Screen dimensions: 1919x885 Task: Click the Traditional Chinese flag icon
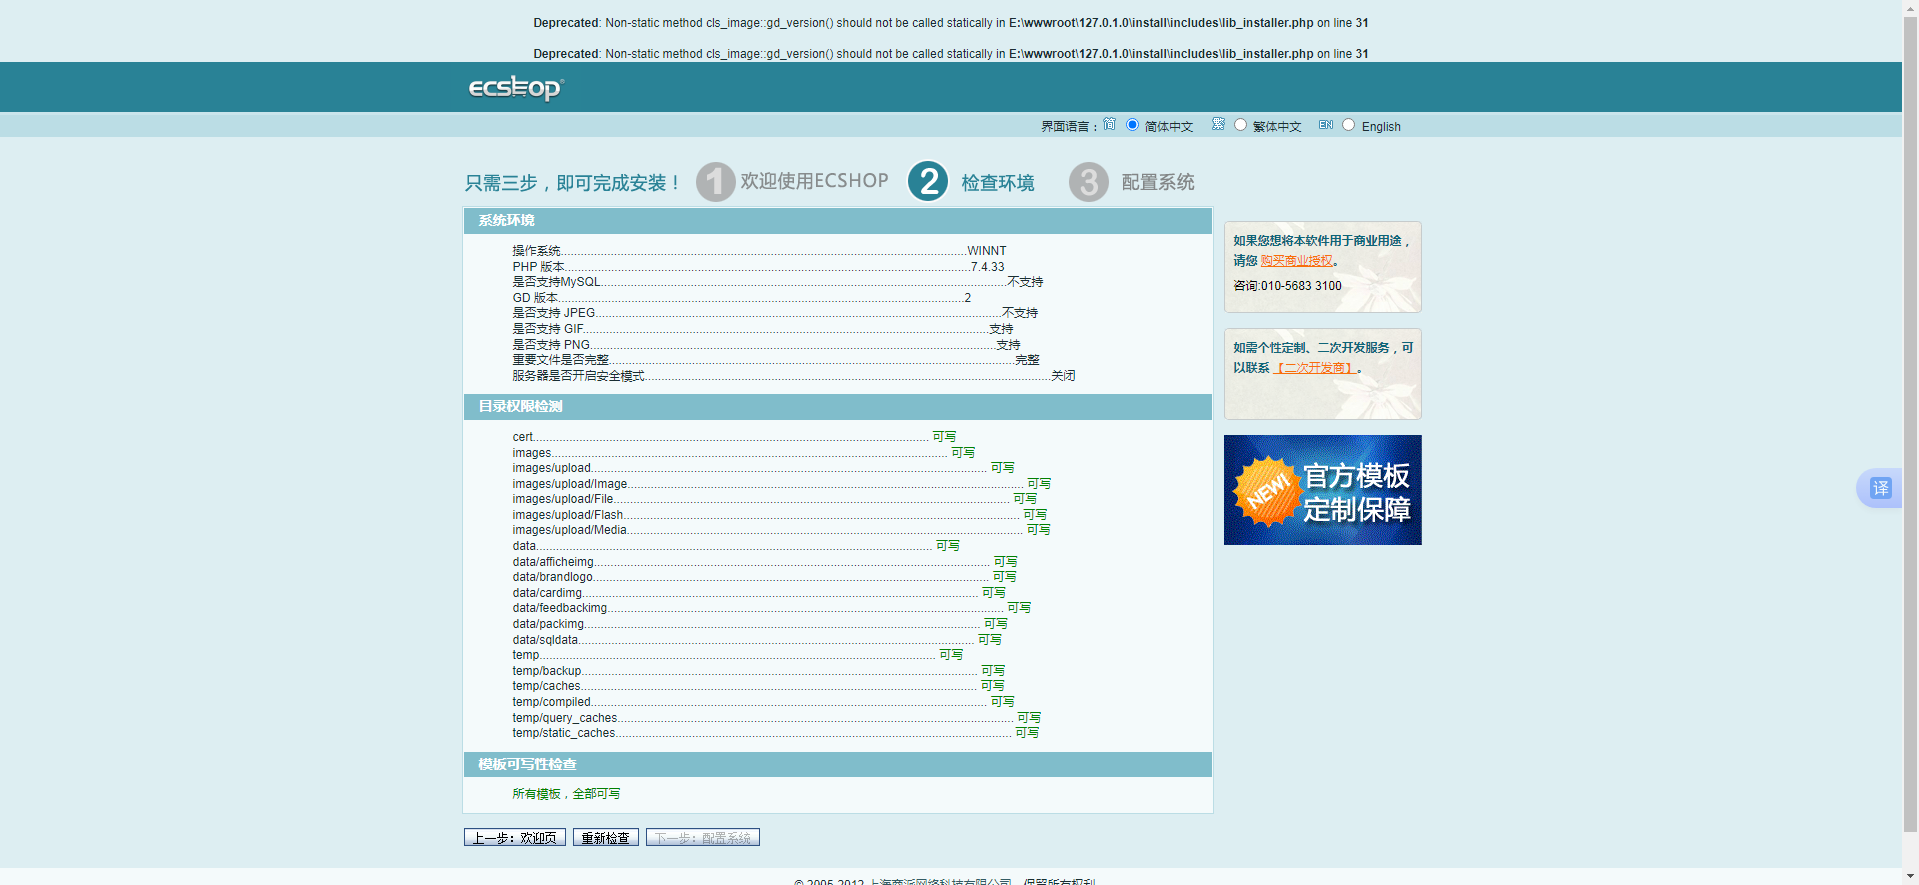(1218, 124)
